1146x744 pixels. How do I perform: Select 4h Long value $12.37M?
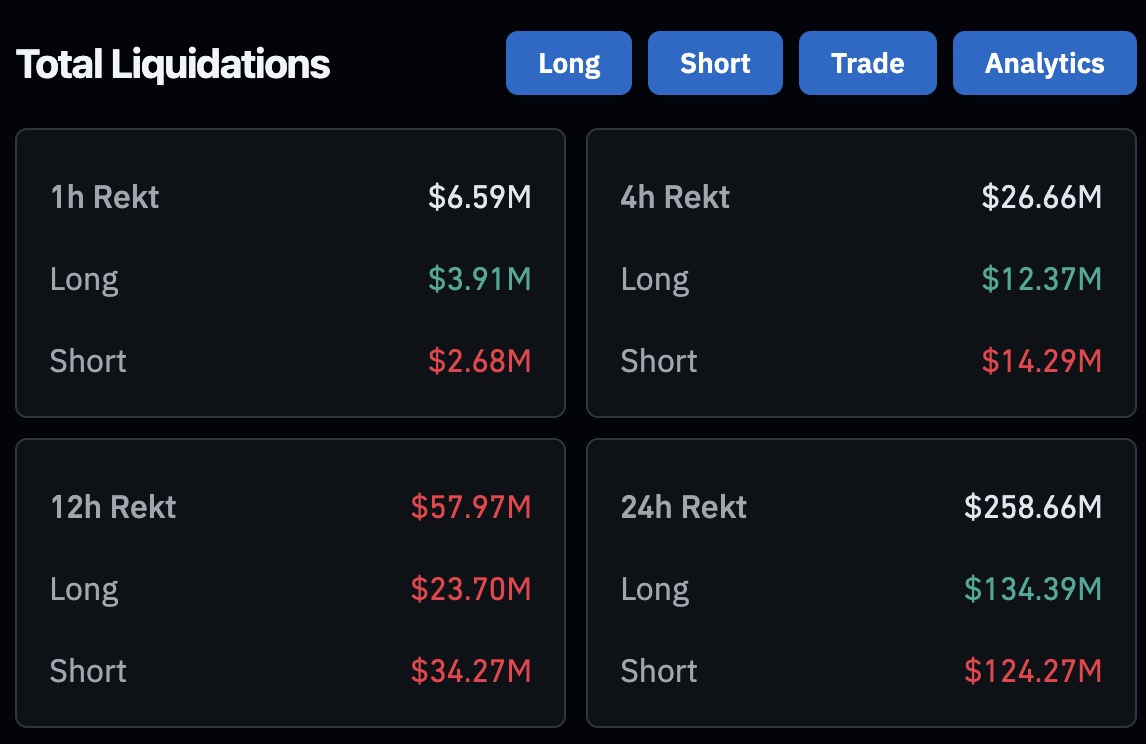click(x=1041, y=279)
